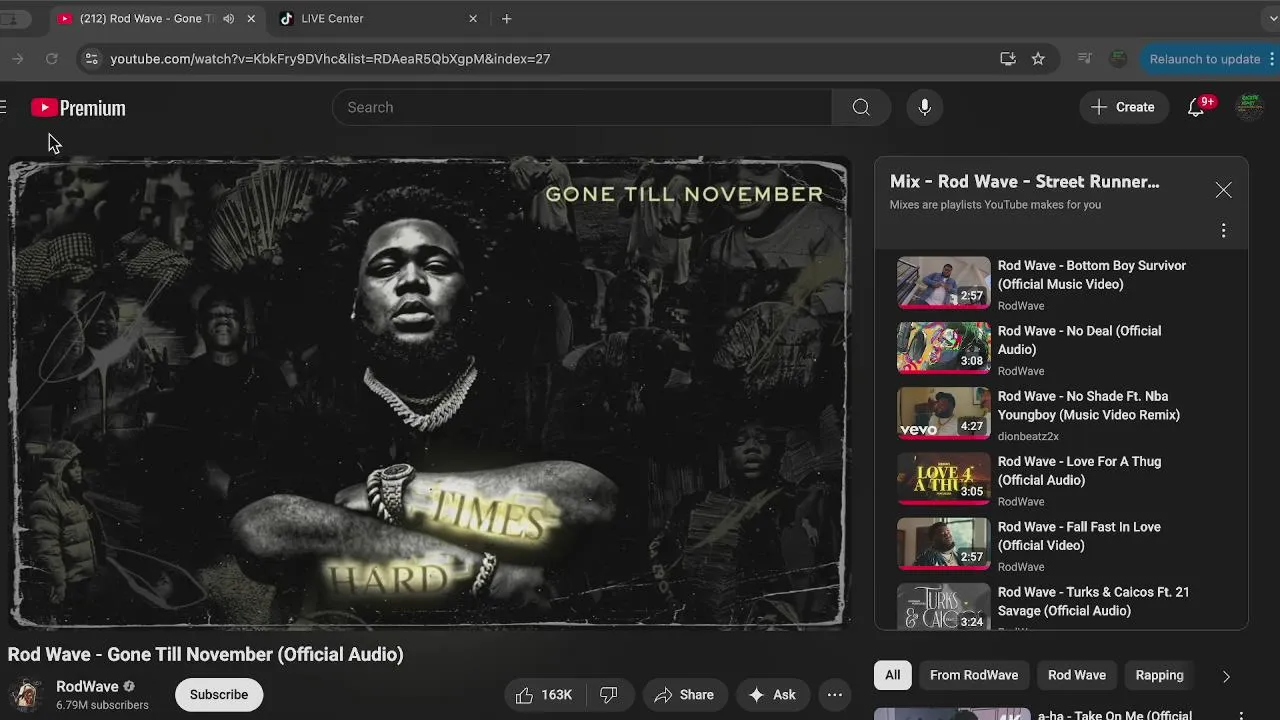The width and height of the screenshot is (1280, 720).
Task: Open the hamburger guide menu
Action: pos(3,107)
